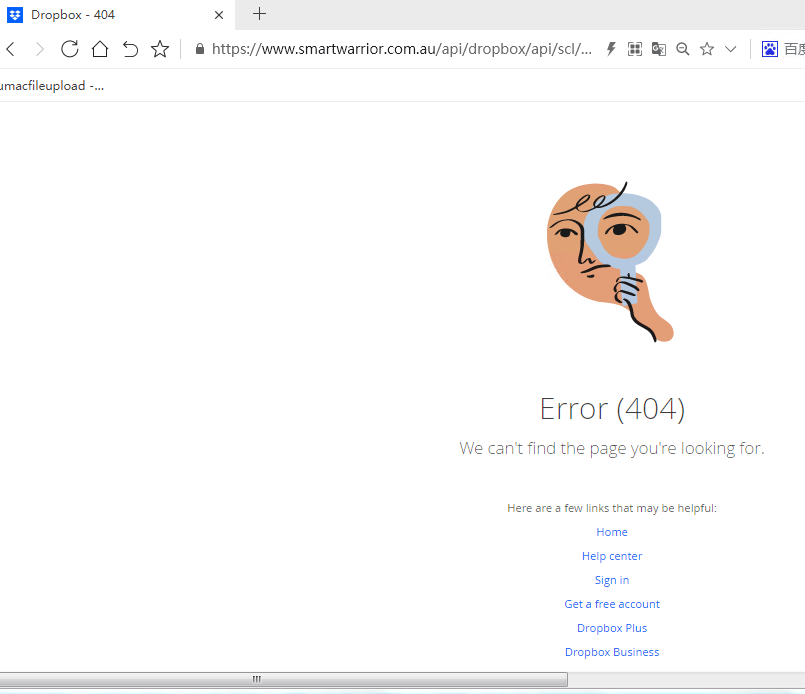
Task: Go to the browser home page icon
Action: (100, 49)
